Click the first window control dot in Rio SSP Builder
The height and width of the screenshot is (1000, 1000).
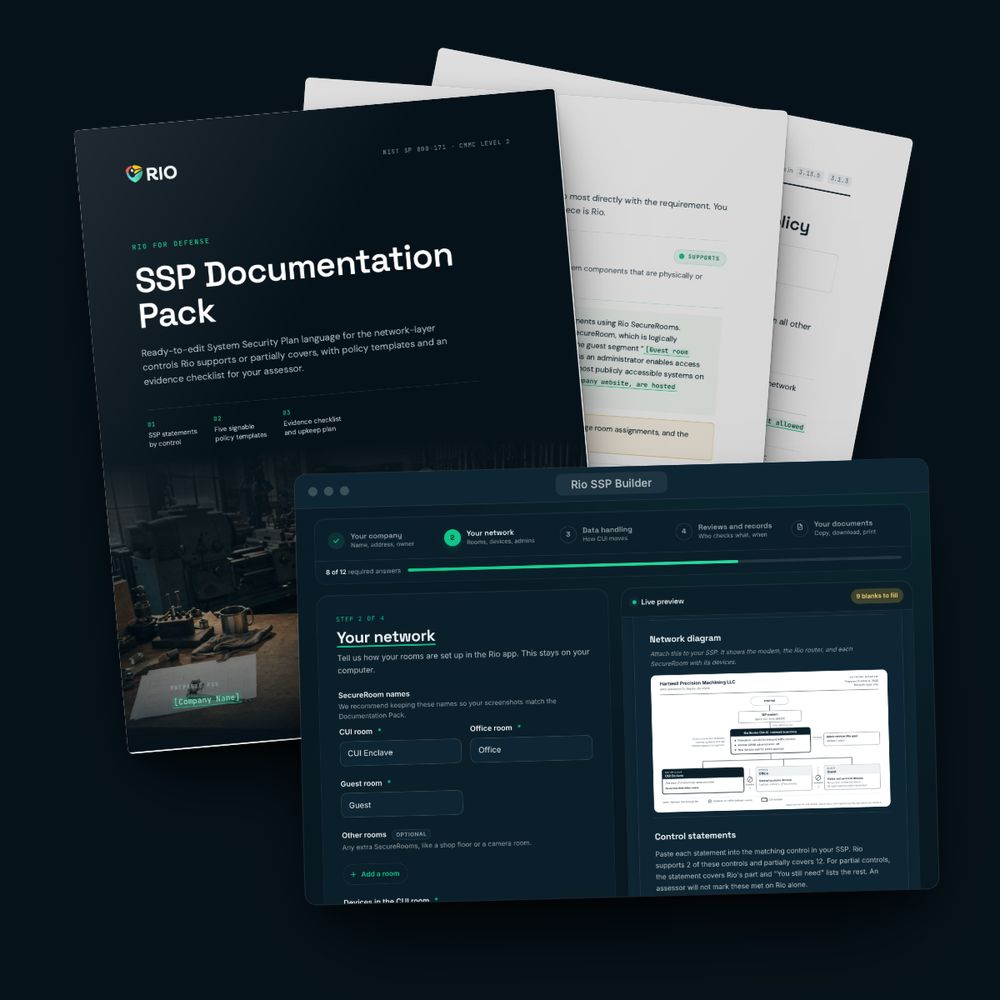312,491
